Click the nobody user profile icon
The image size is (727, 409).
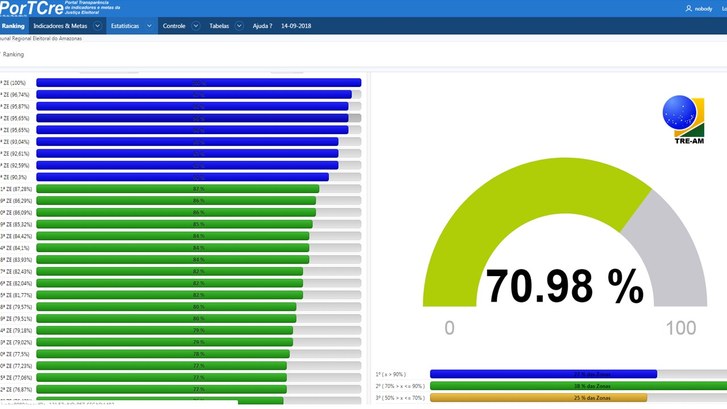click(688, 8)
